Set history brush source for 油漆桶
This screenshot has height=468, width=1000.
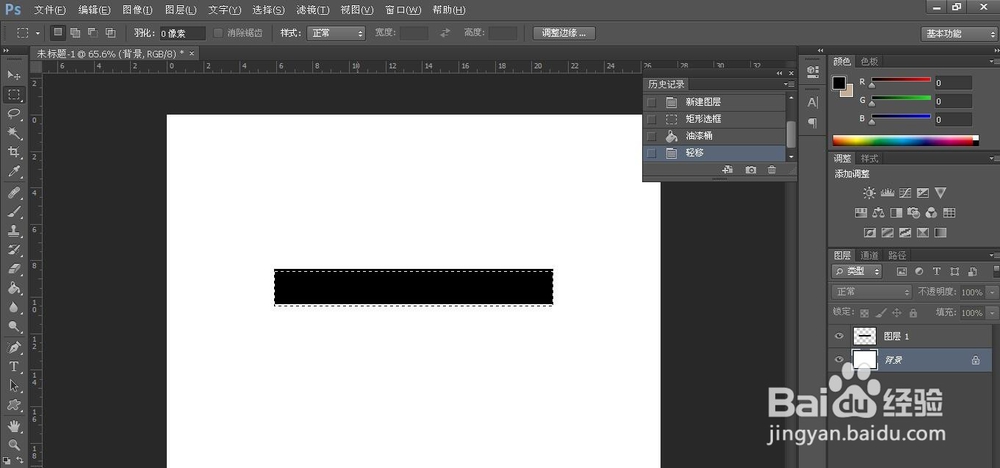pos(651,136)
